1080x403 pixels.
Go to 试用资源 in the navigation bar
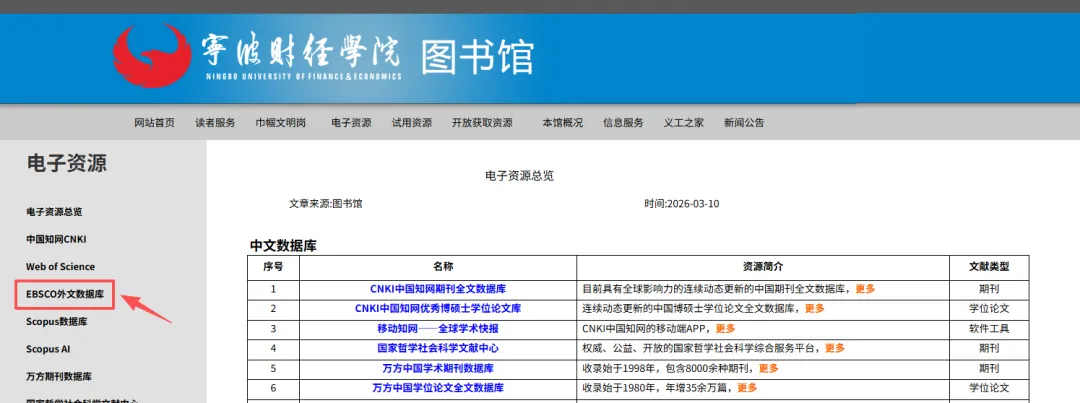(412, 123)
